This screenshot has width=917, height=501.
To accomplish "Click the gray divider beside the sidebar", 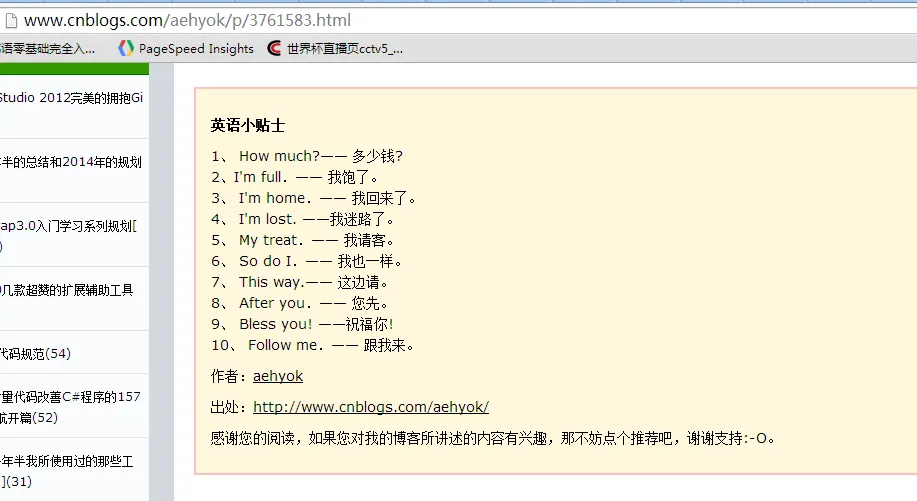I will pos(161,282).
